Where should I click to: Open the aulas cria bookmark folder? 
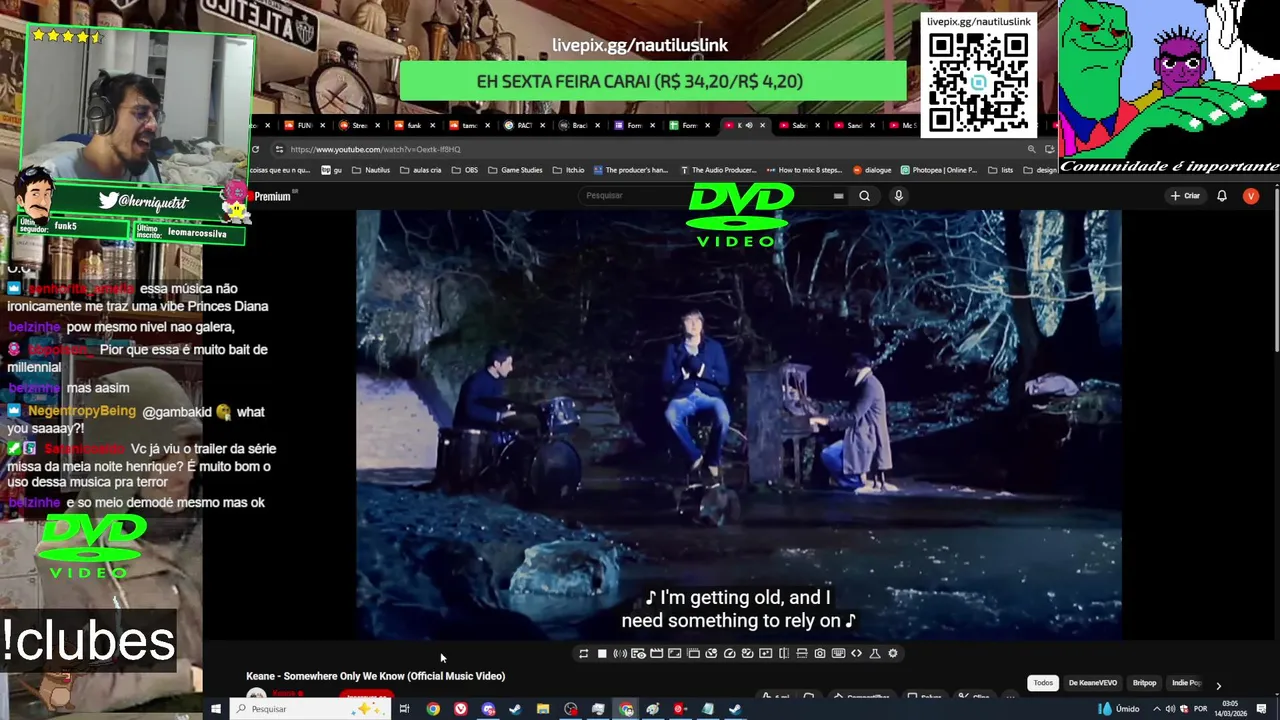420,170
